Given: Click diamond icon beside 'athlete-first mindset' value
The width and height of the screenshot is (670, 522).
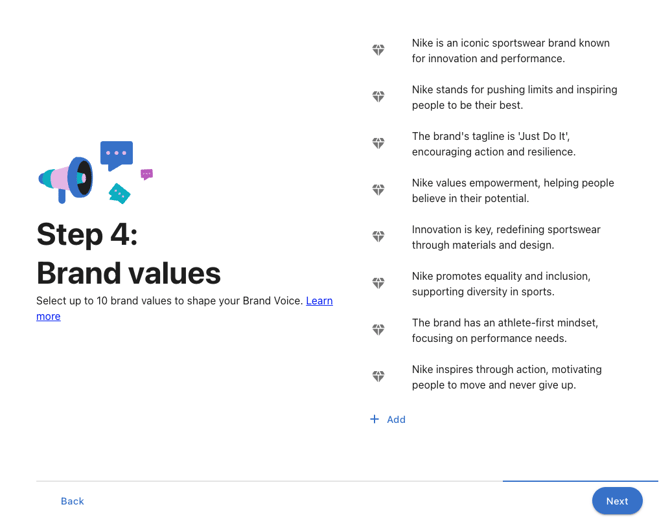Looking at the screenshot, I should tap(378, 329).
